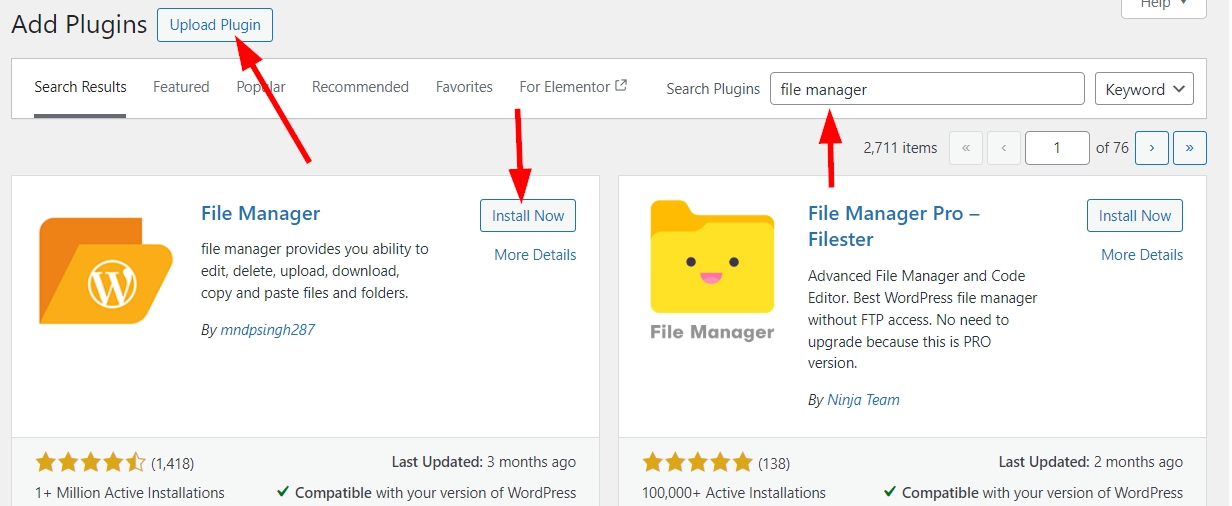Open the Recommended tab

pyautogui.click(x=360, y=87)
